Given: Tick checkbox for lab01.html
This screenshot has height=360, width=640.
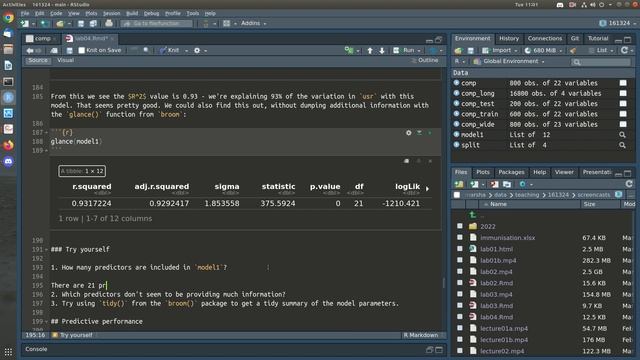Looking at the screenshot, I should (x=460, y=249).
